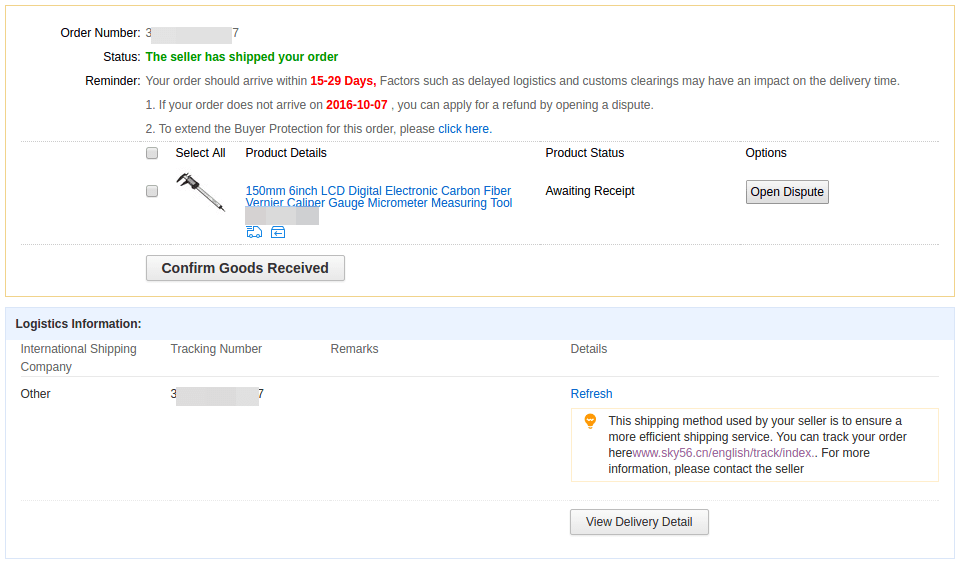The image size is (963, 563).
Task: Click the blue delivery truck icon
Action: [254, 232]
